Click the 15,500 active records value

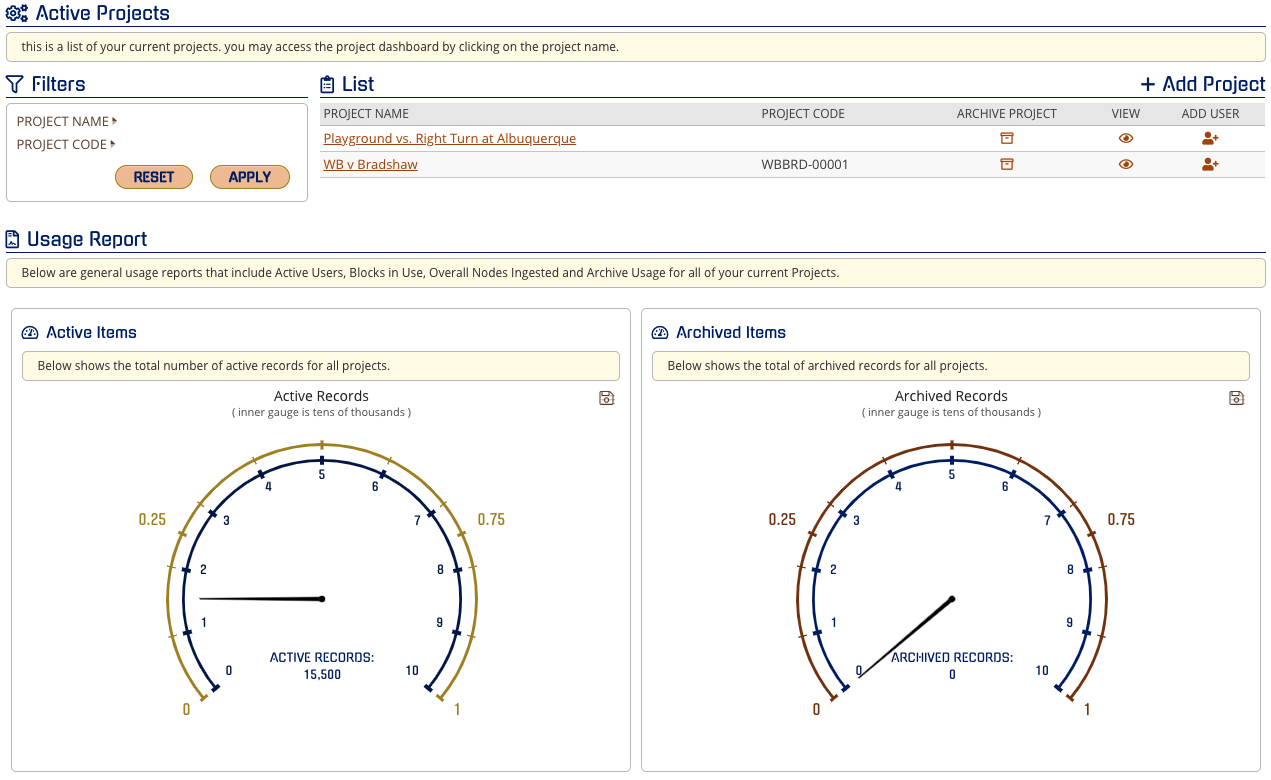coord(322,674)
